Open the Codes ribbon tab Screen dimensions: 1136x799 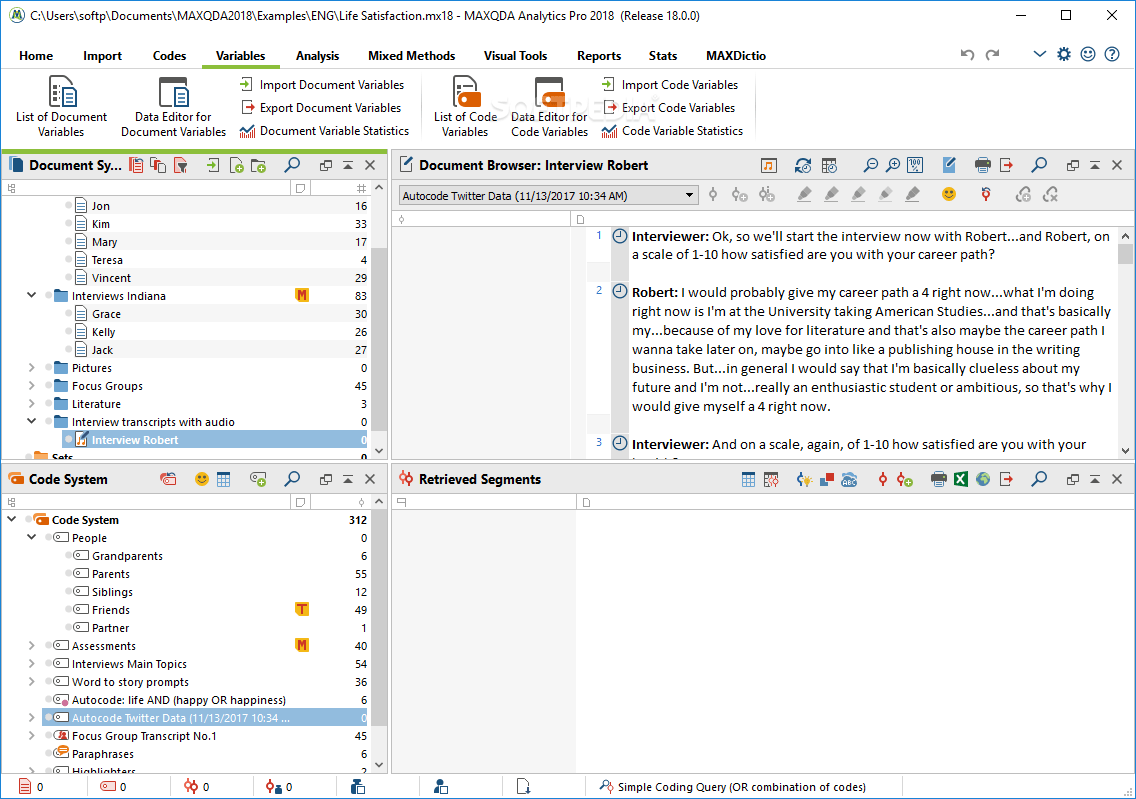[x=170, y=56]
